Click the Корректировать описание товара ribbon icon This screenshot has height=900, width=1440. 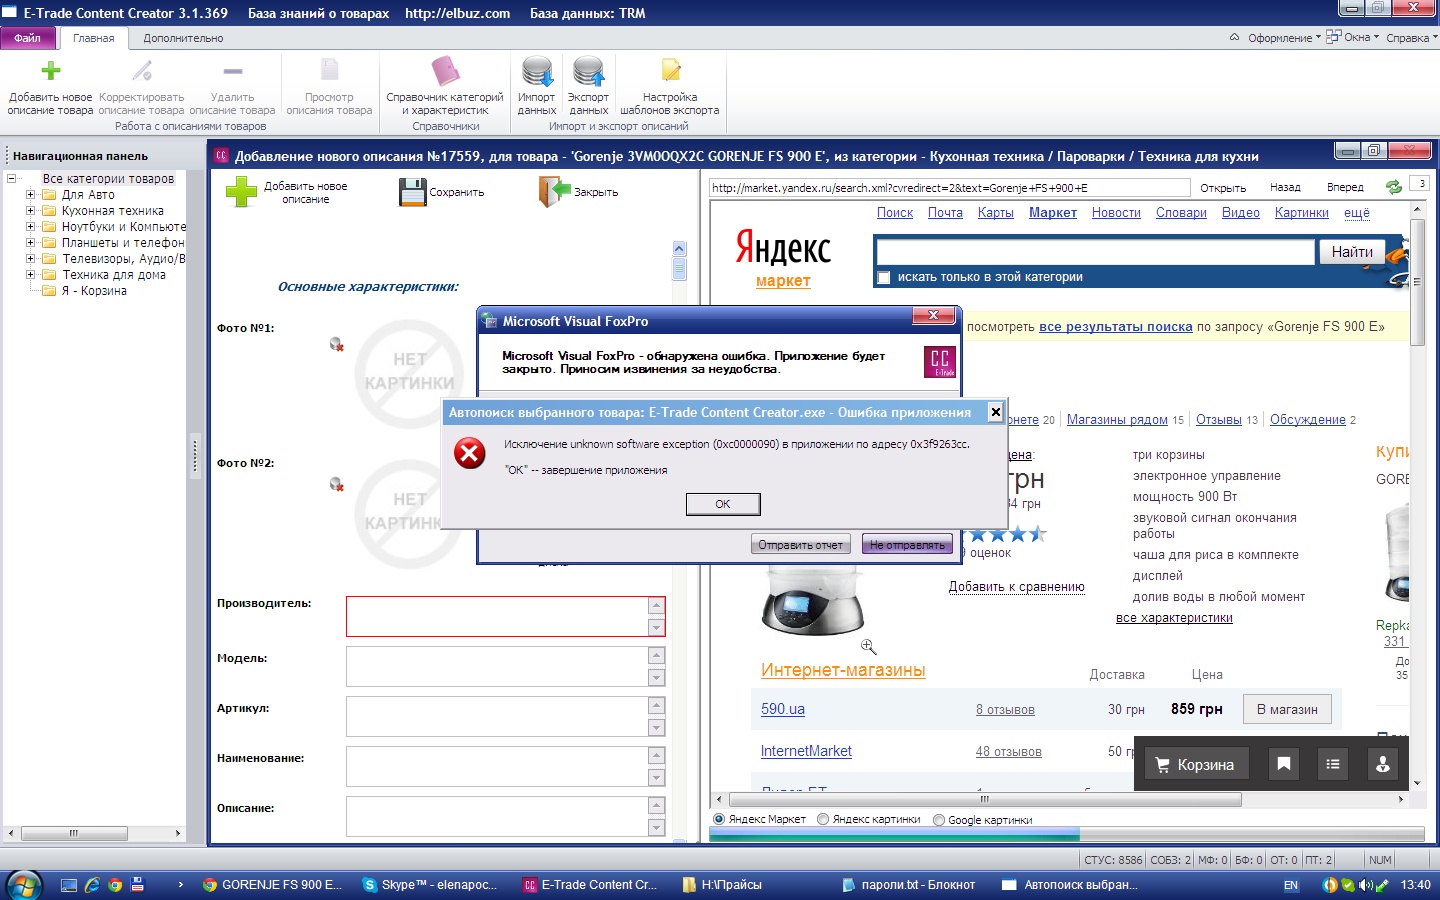pyautogui.click(x=142, y=71)
